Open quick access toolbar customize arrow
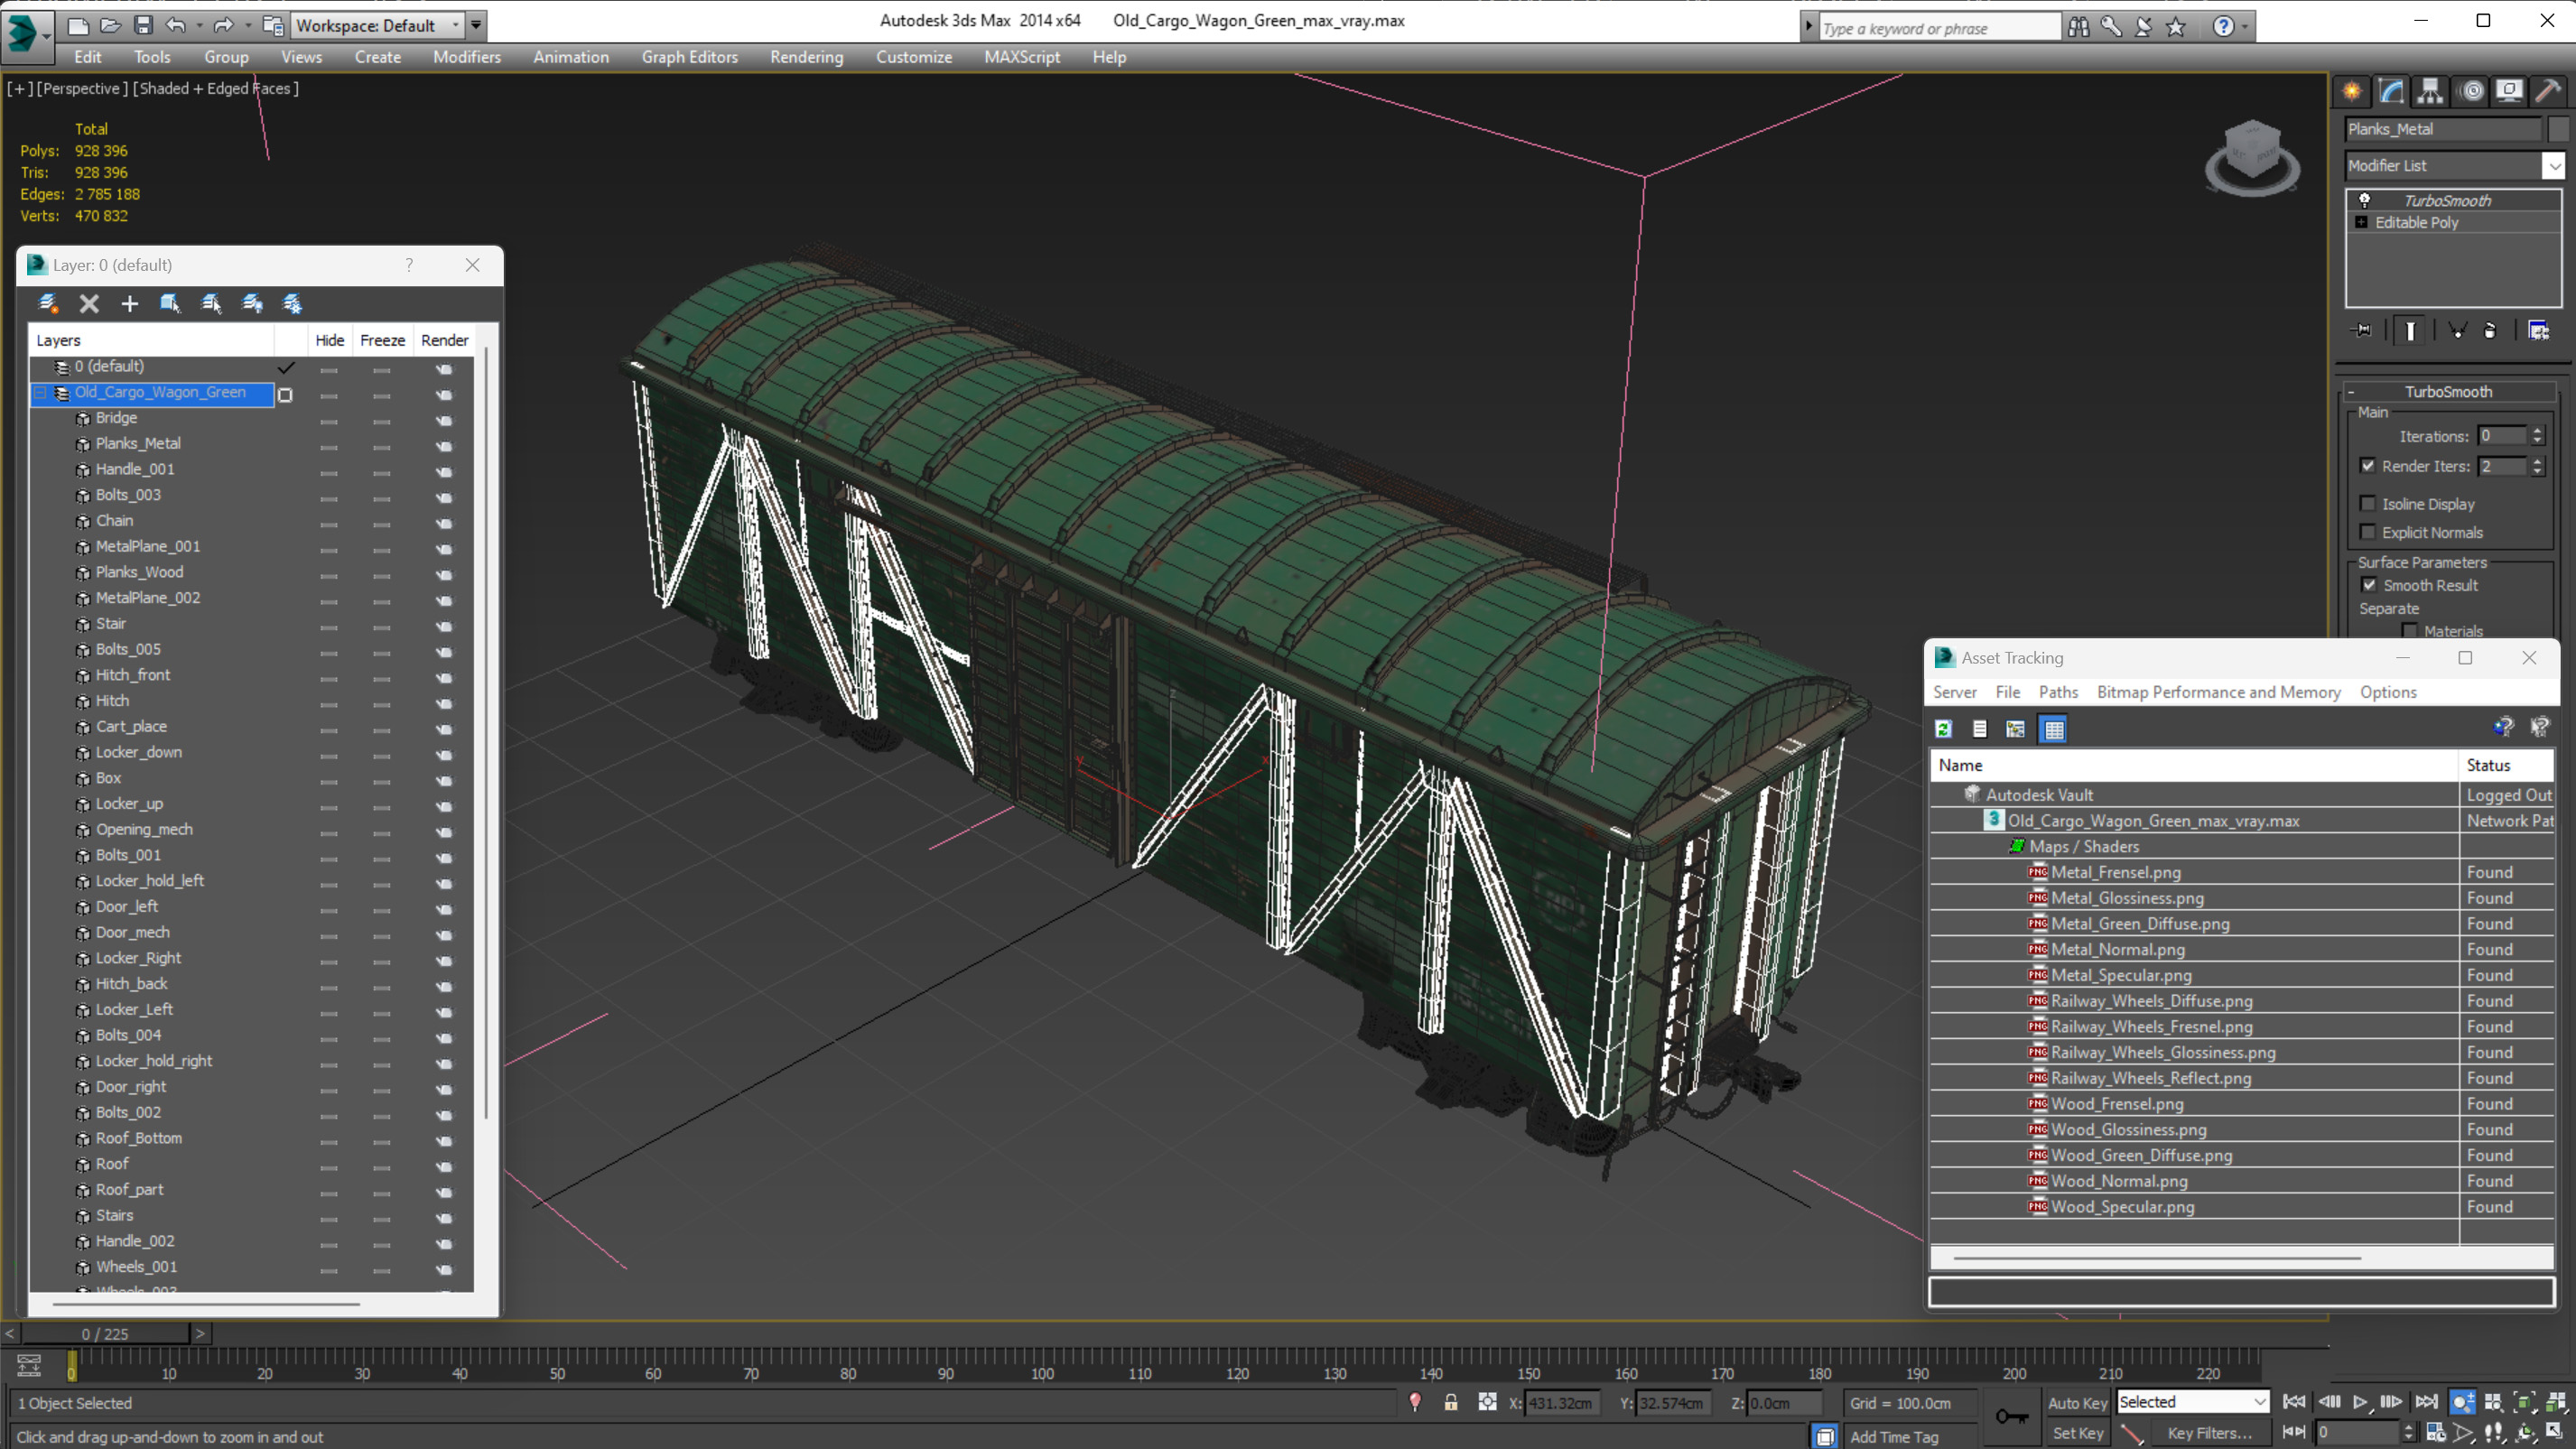2576x1449 pixels. point(476,25)
